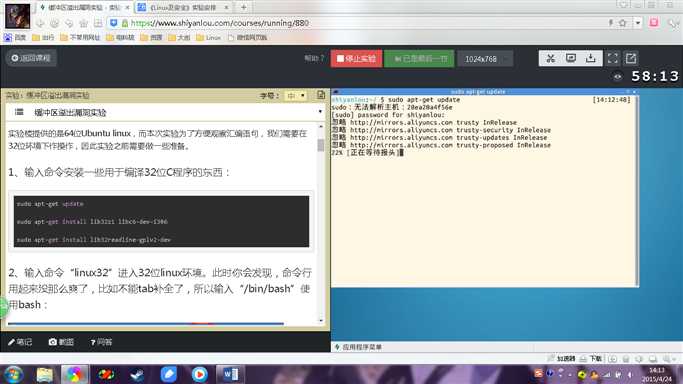Click the blue feather app icon on taskbar
Screen dimensions: 683x384
click(x=169, y=375)
